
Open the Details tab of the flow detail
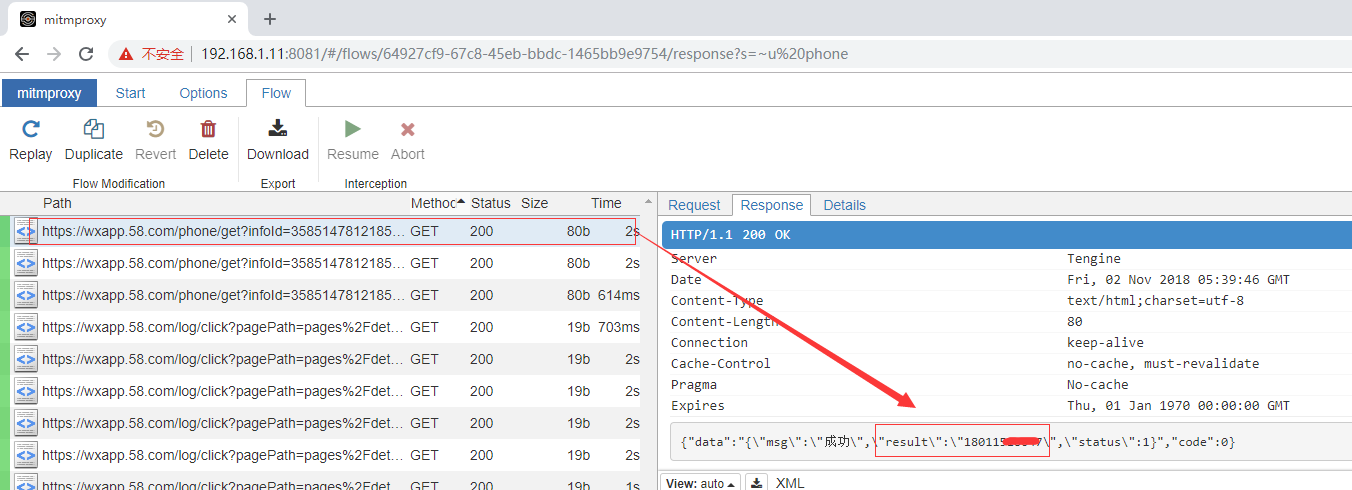click(x=844, y=205)
